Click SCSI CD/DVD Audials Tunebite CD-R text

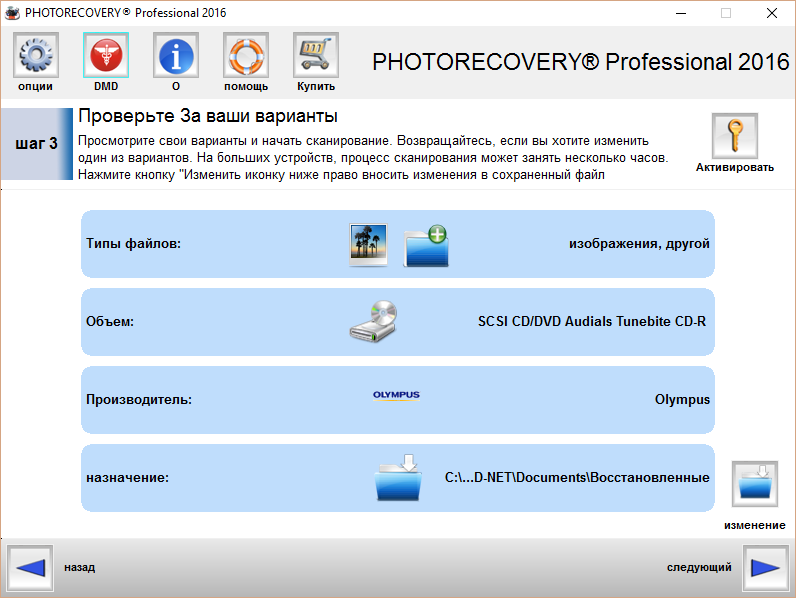click(592, 321)
